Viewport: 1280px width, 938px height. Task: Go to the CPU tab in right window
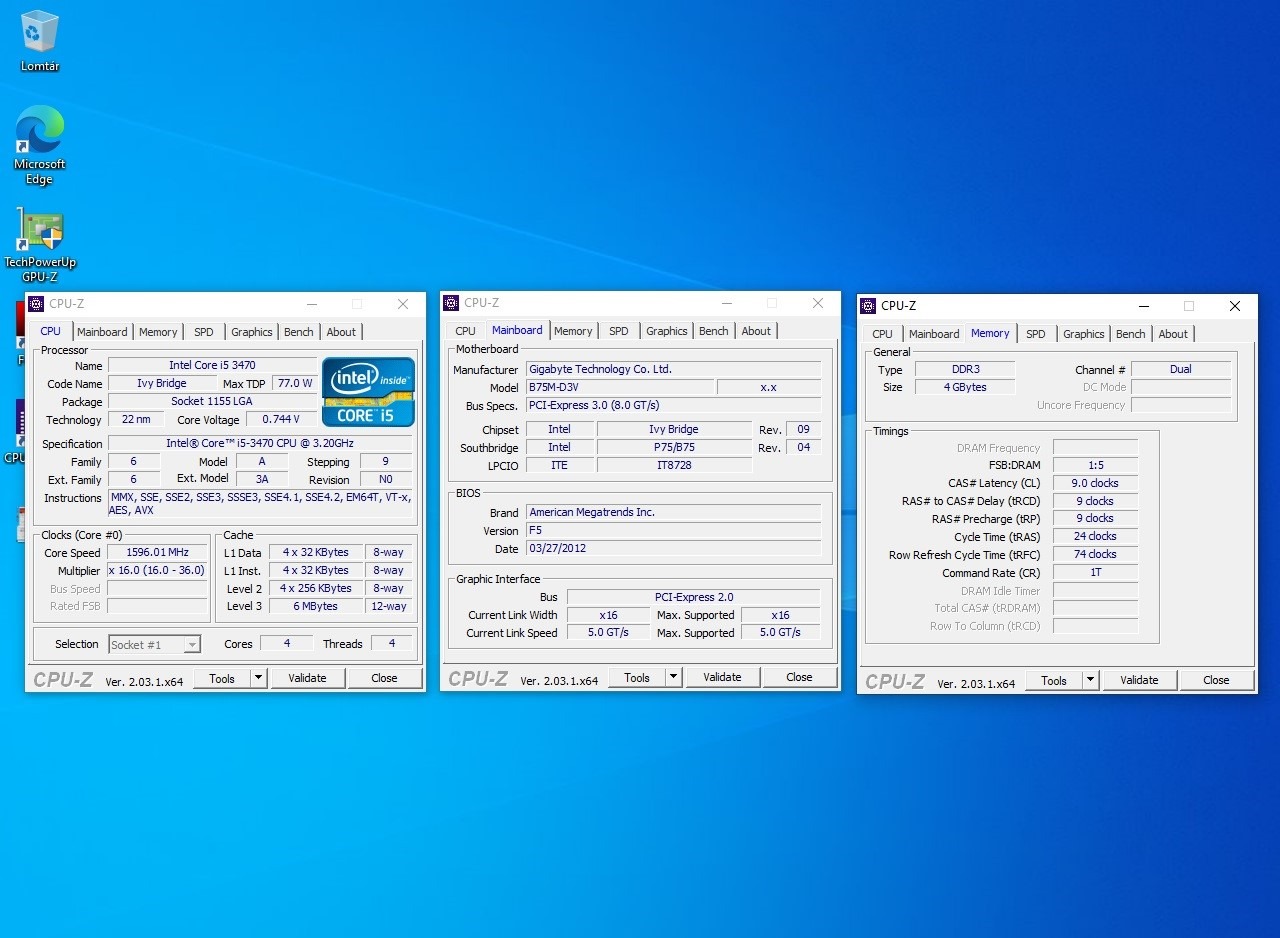[x=883, y=334]
